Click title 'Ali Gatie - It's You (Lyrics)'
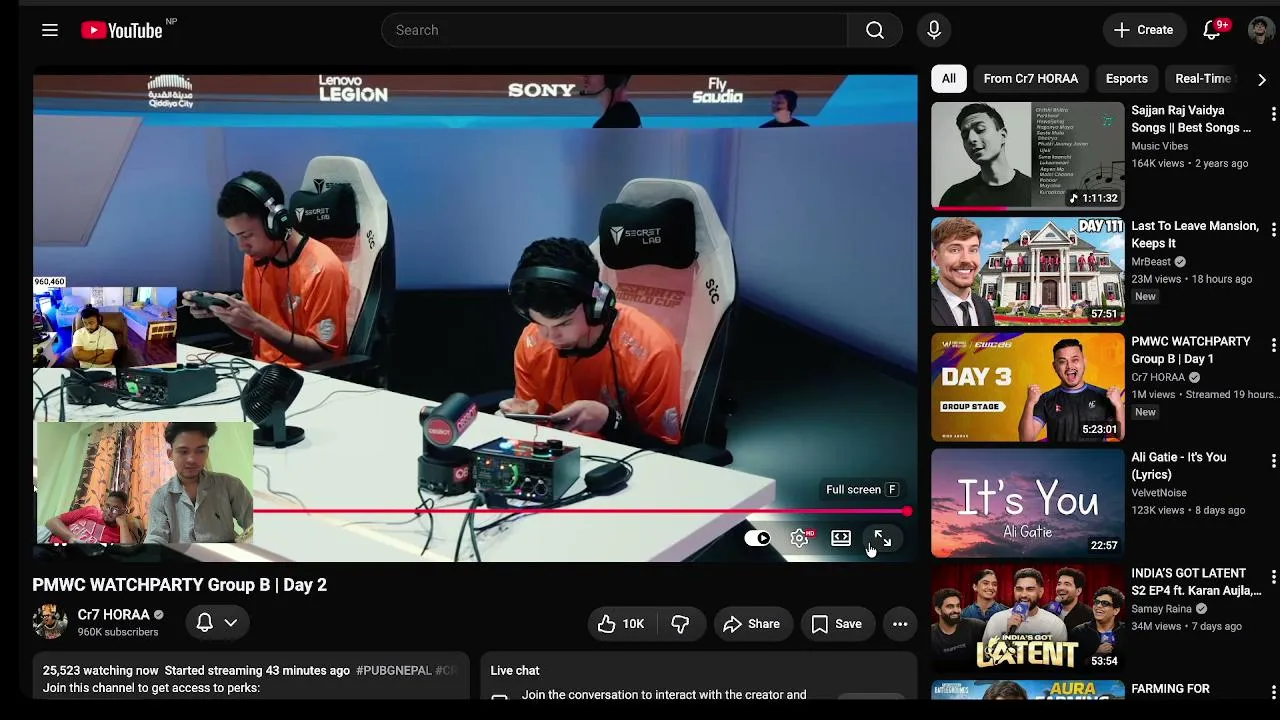The image size is (1280, 720). [1178, 466]
